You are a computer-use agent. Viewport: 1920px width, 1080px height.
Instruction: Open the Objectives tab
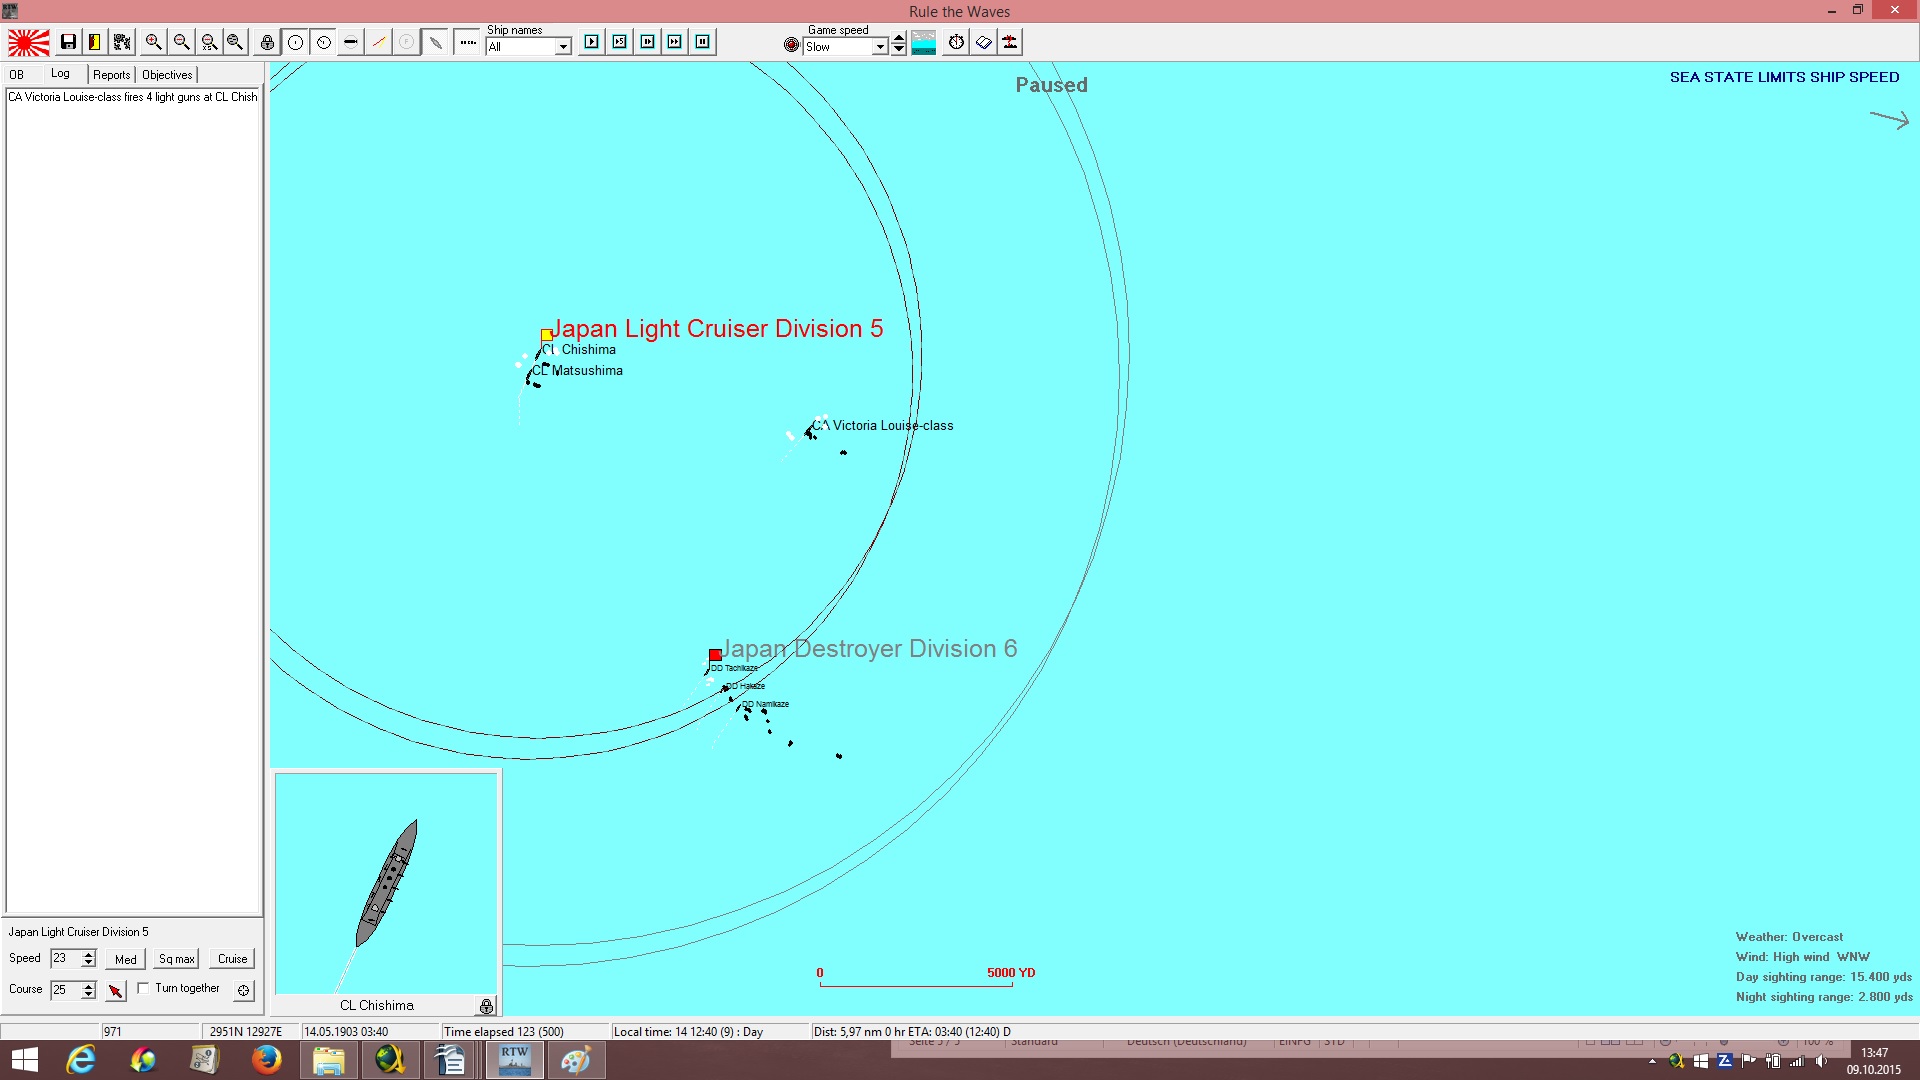click(x=167, y=75)
